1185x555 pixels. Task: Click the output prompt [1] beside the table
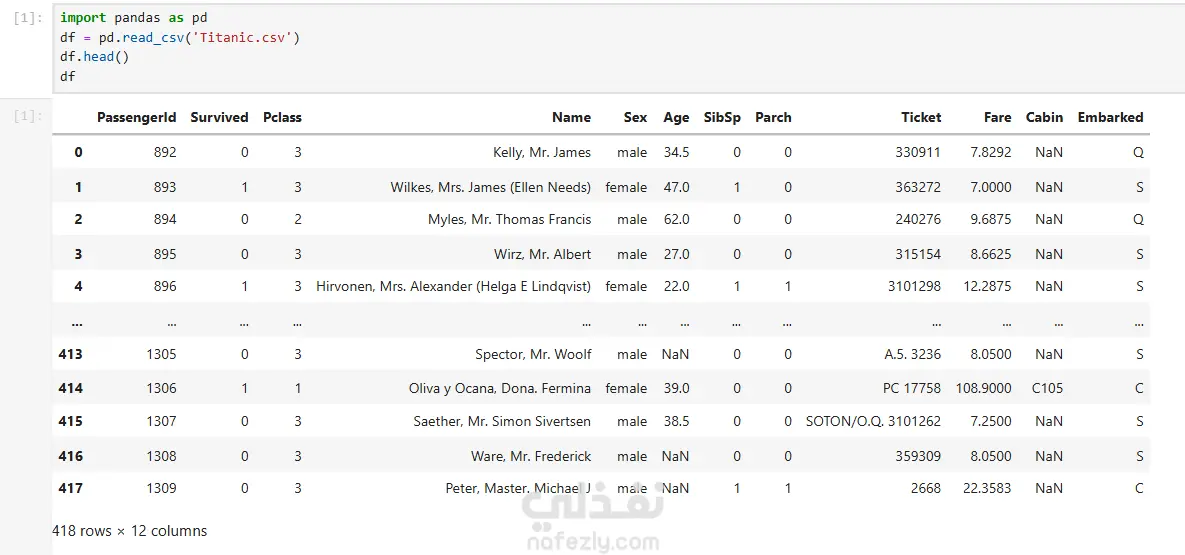pos(28,116)
